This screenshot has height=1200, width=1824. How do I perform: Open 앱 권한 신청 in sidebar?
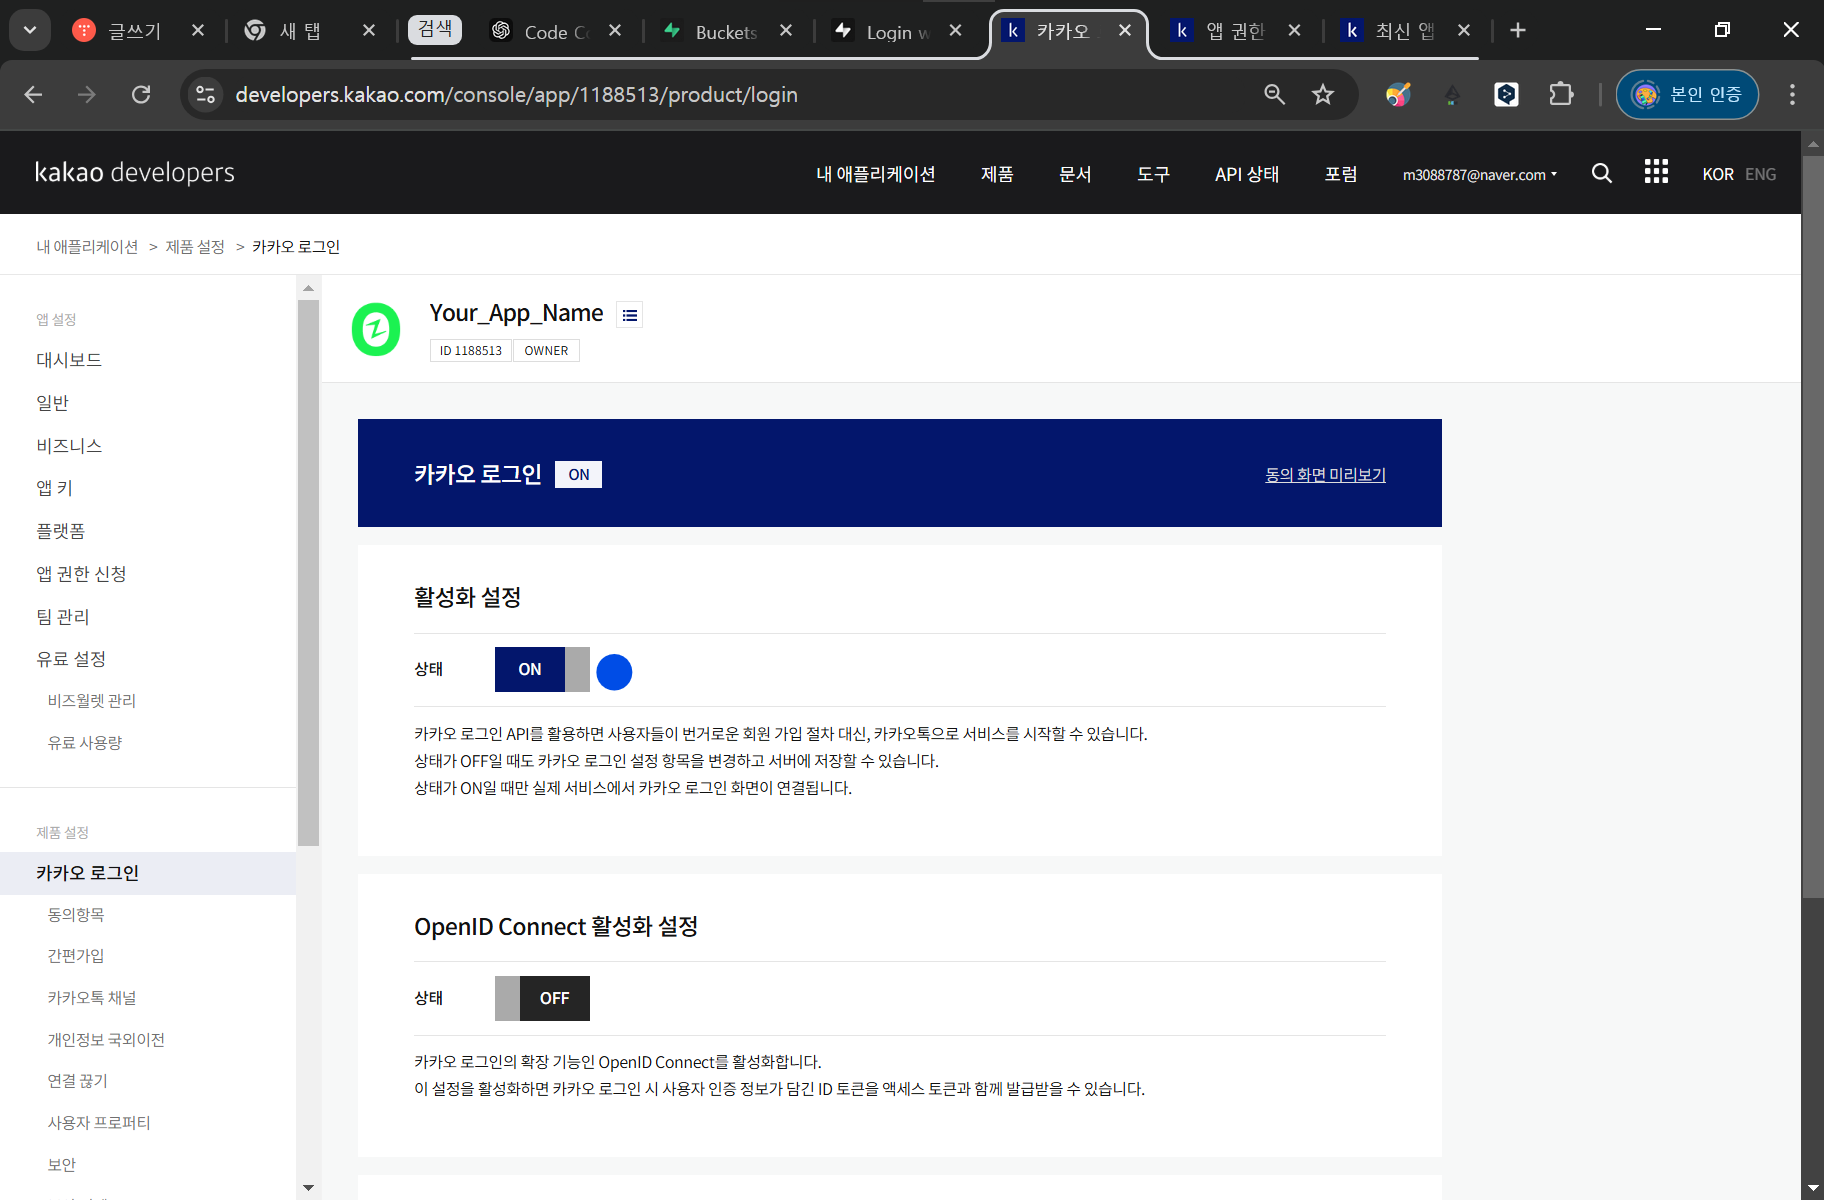click(x=81, y=574)
